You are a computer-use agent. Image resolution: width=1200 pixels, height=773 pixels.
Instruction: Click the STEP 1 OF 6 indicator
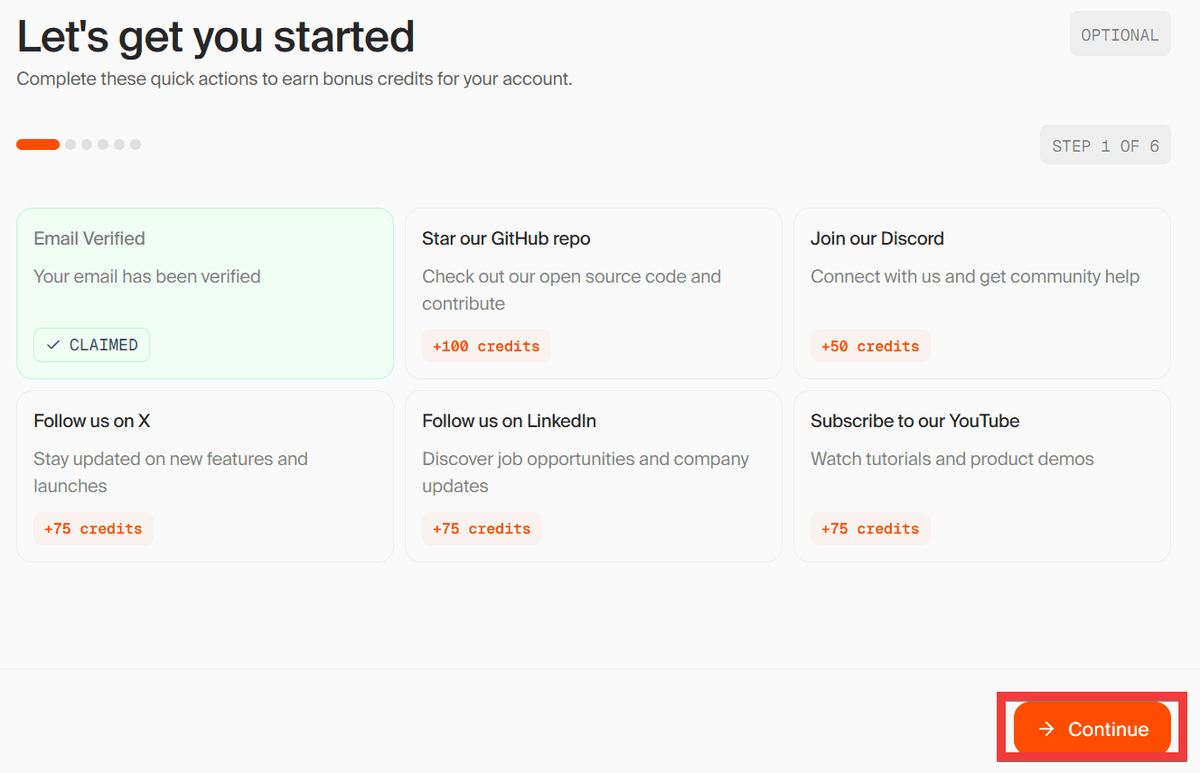point(1105,146)
